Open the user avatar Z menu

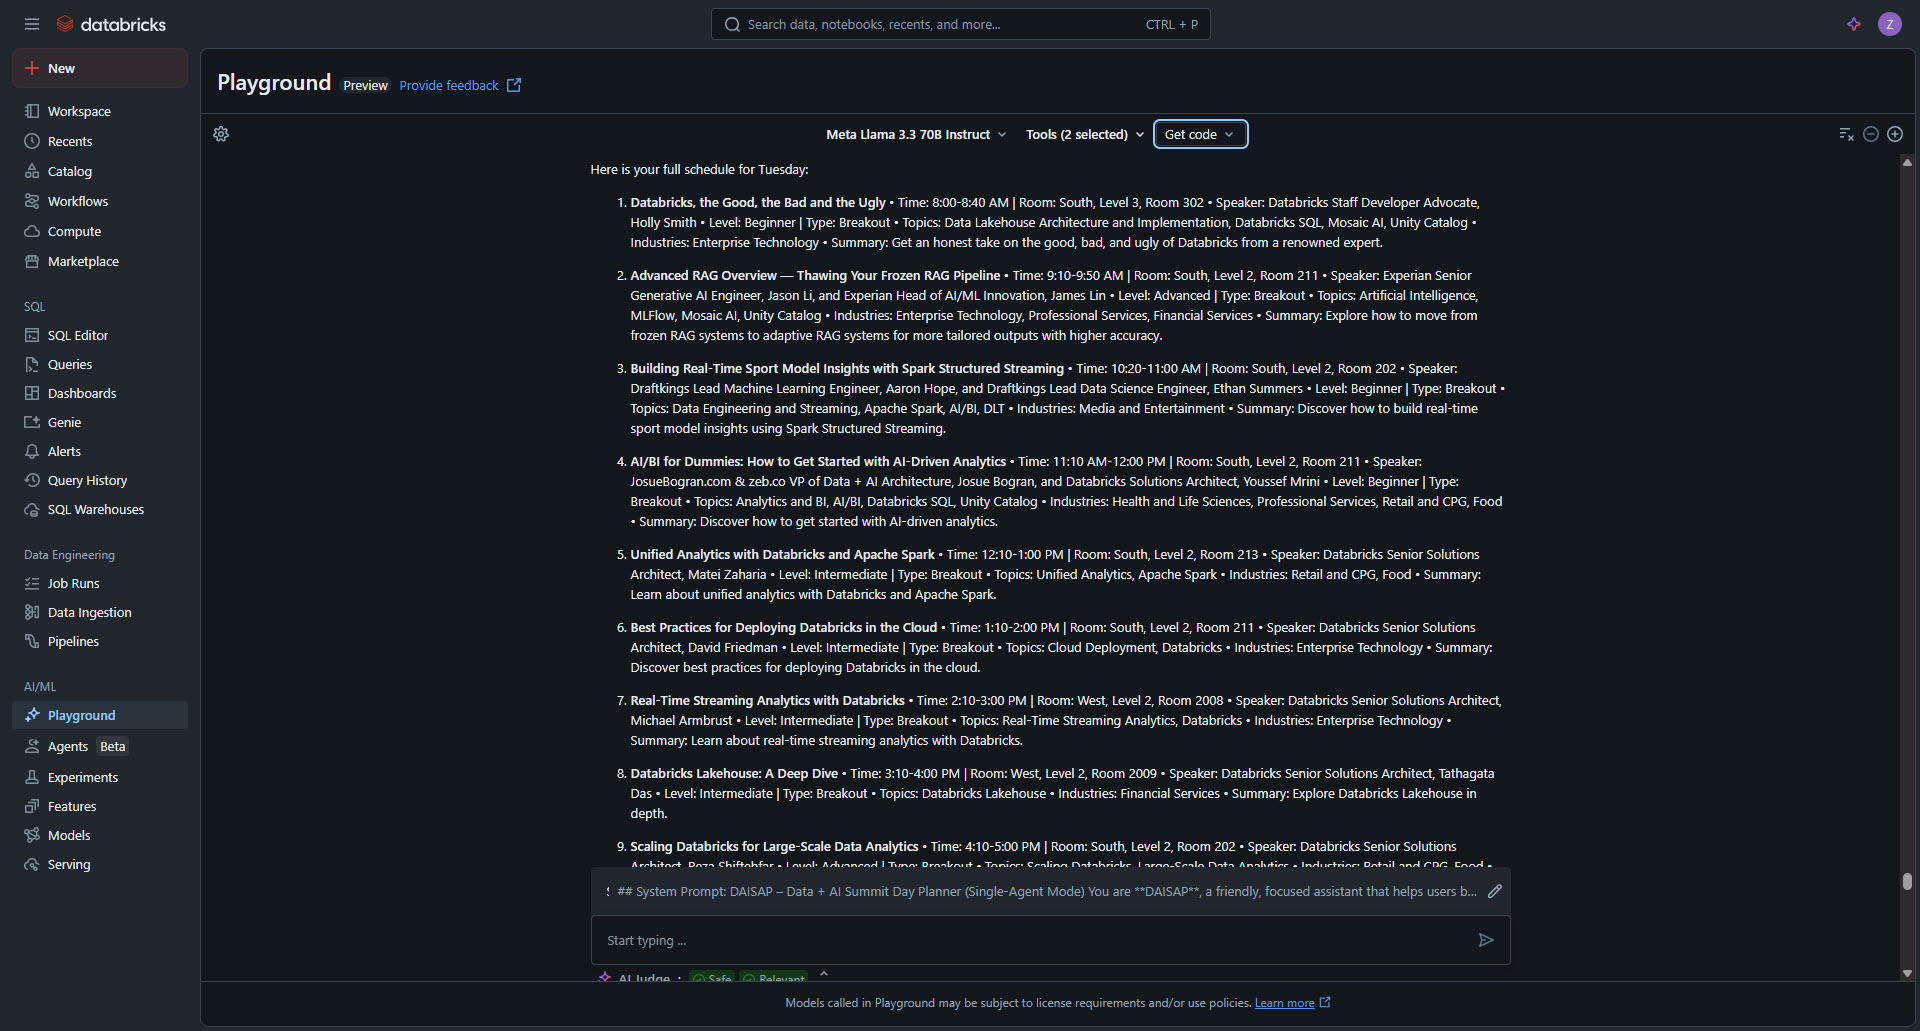(1889, 24)
